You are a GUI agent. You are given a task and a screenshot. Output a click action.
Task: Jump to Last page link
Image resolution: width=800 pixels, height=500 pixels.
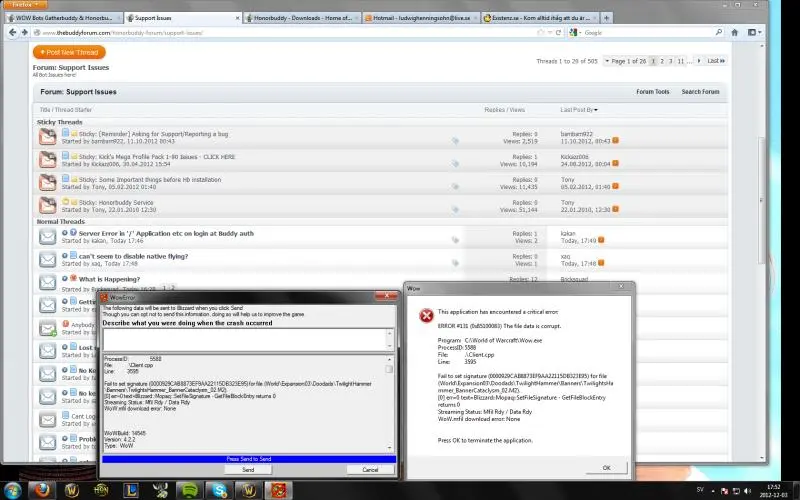[x=716, y=61]
